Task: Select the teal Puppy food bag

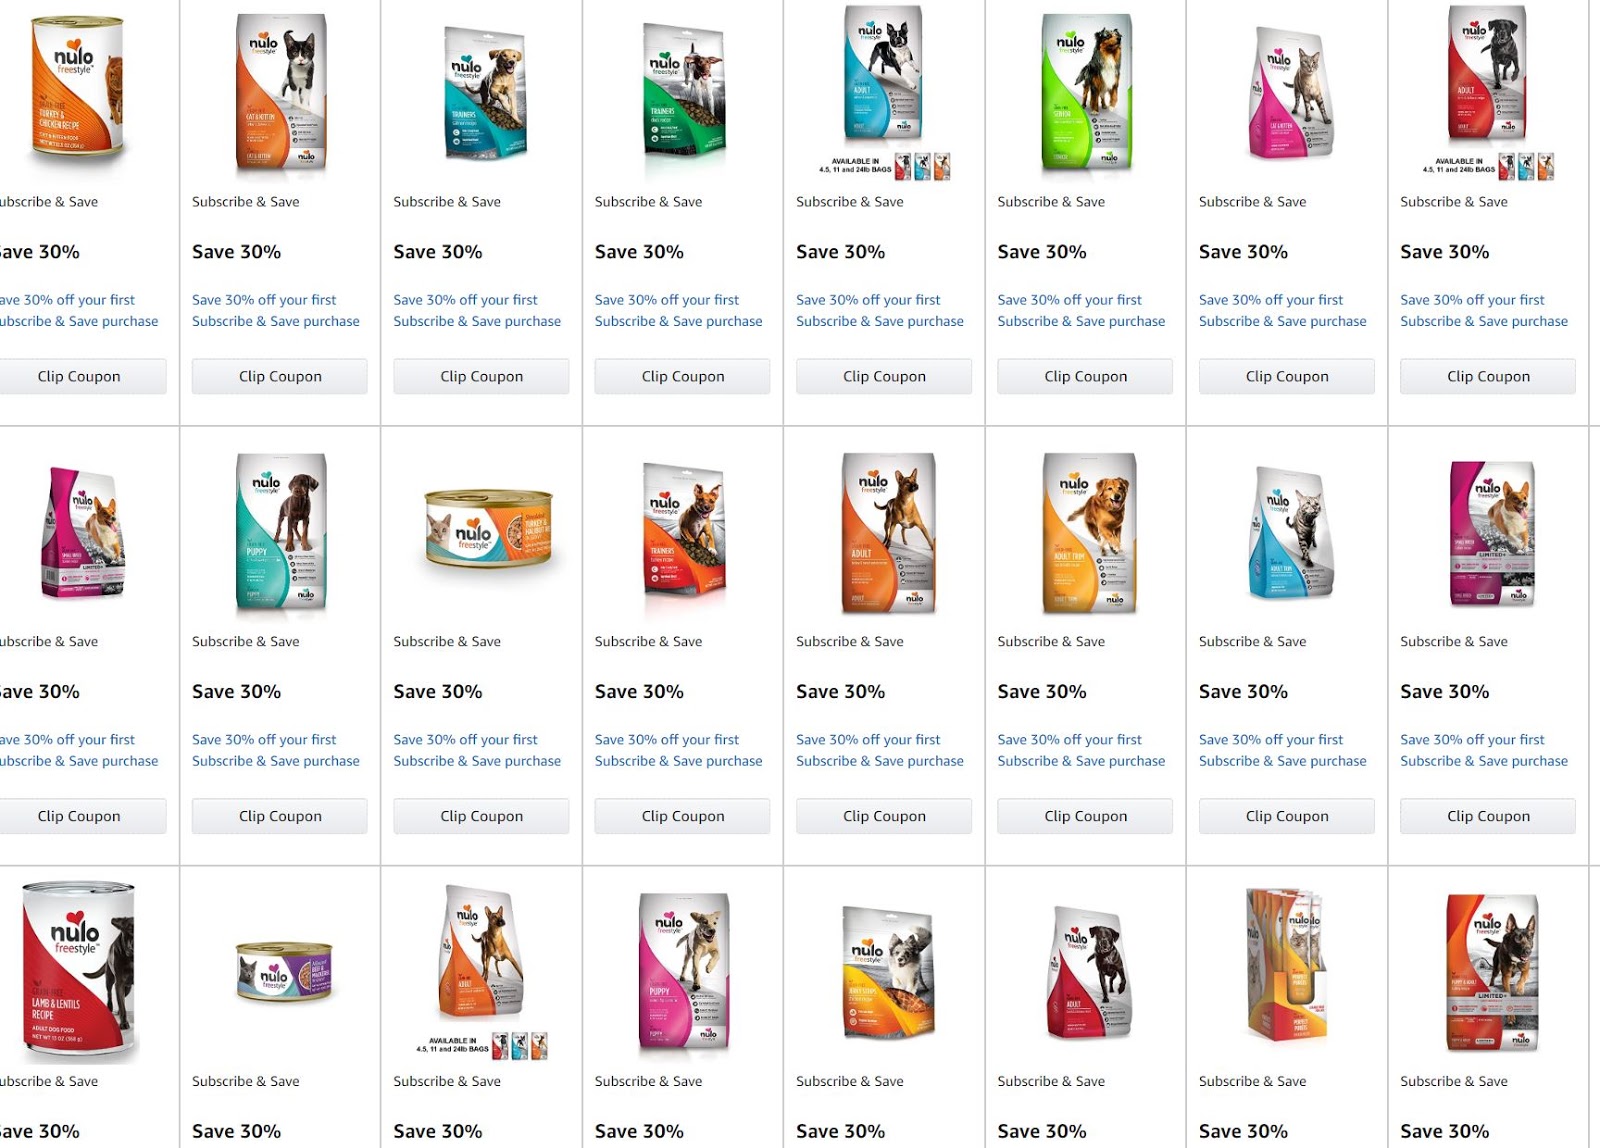Action: coord(282,531)
